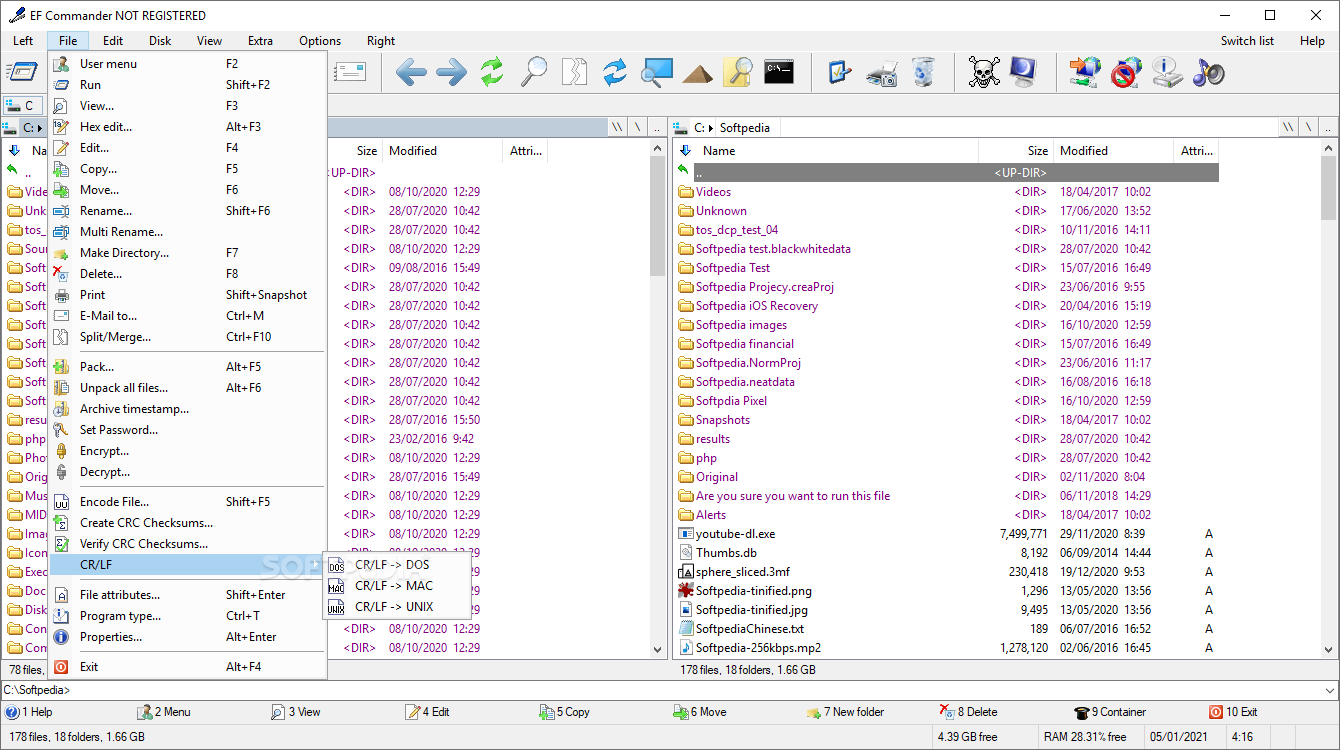This screenshot has width=1340, height=750.
Task: Click the split file pages icon
Action: 574,72
